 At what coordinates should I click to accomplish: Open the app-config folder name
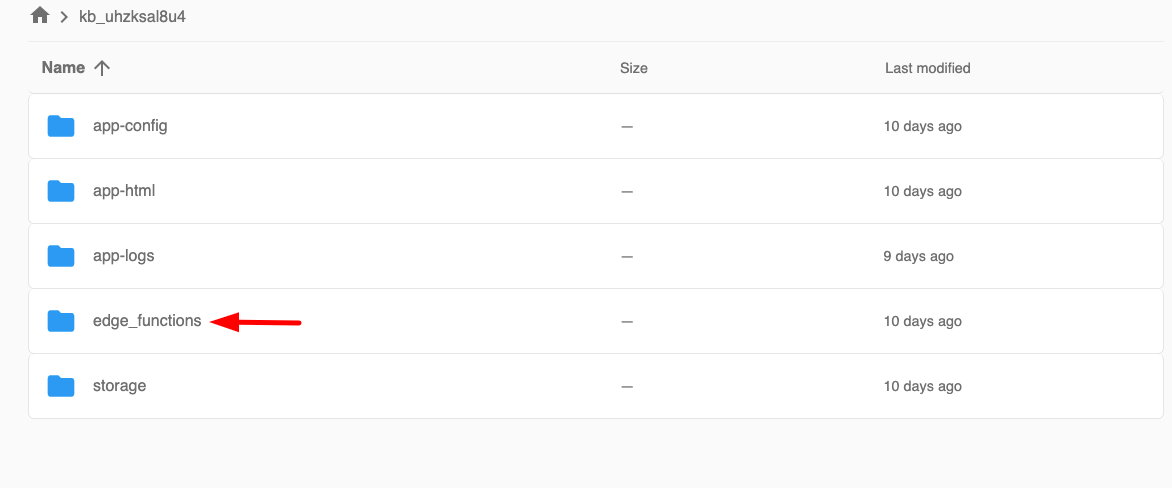[x=130, y=126]
